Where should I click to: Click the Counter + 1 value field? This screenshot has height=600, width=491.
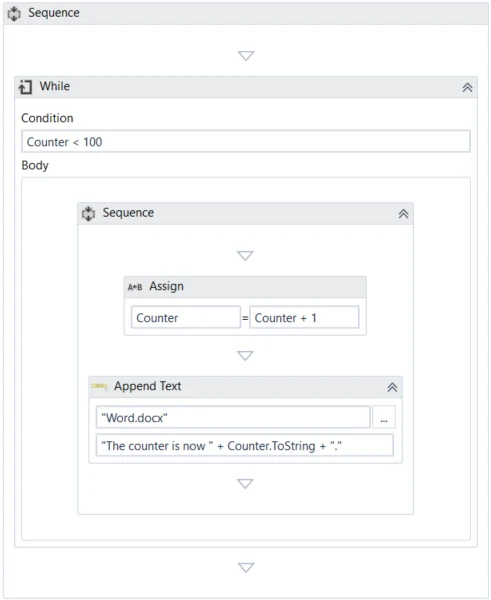point(304,317)
